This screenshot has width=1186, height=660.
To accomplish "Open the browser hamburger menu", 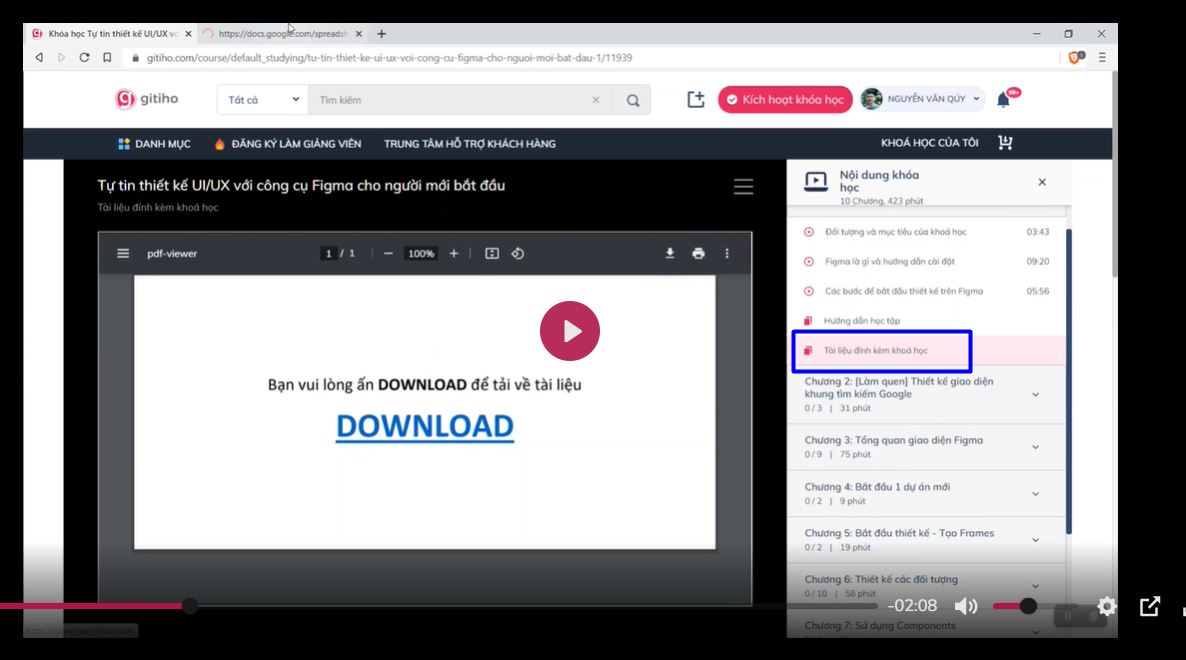I will (1102, 57).
